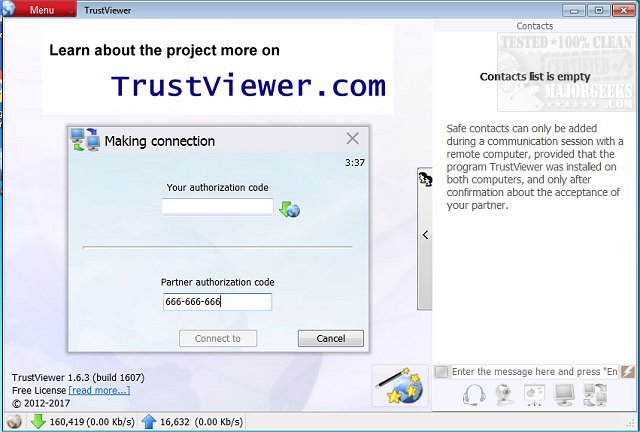
Task: Click the file transfer computers icon
Action: (x=595, y=395)
